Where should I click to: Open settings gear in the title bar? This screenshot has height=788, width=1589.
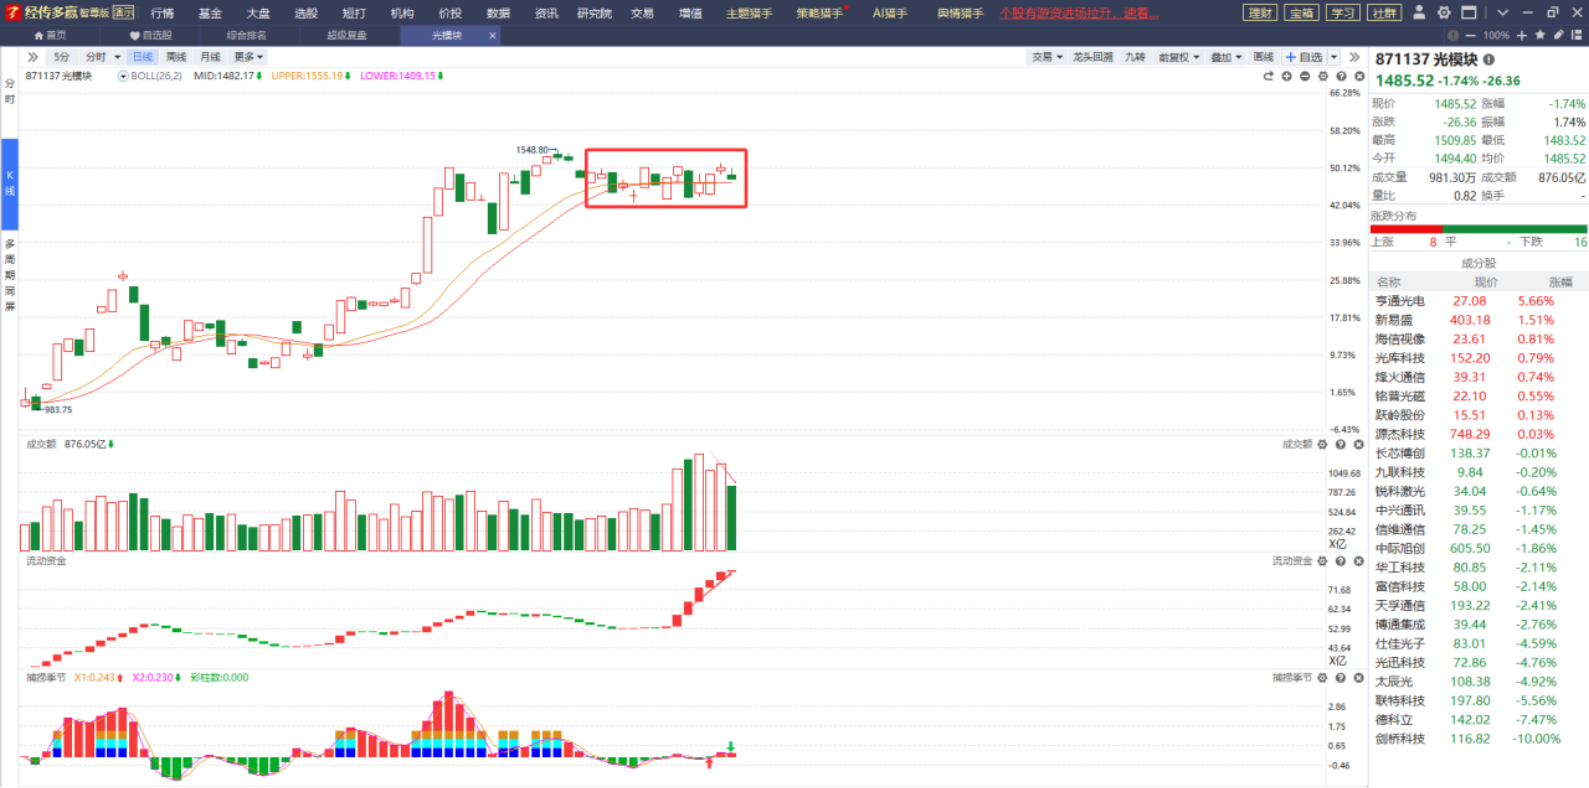[x=1444, y=13]
